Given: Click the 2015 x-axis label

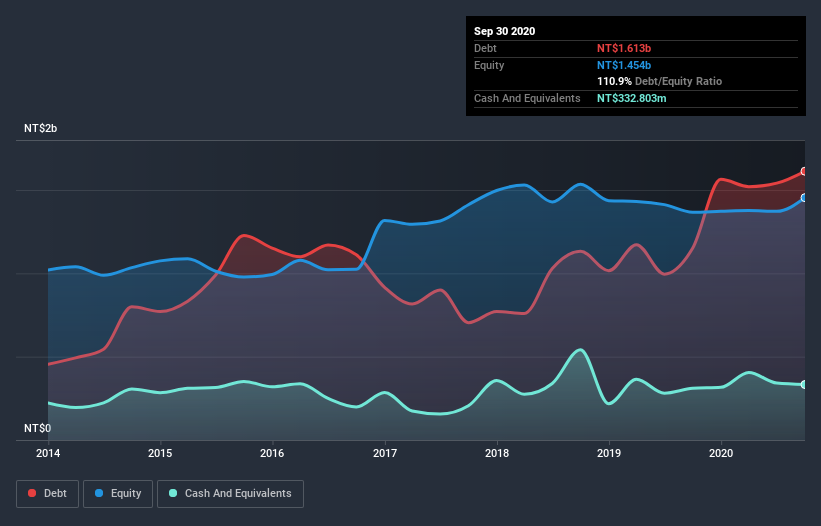Looking at the screenshot, I should [x=160, y=453].
